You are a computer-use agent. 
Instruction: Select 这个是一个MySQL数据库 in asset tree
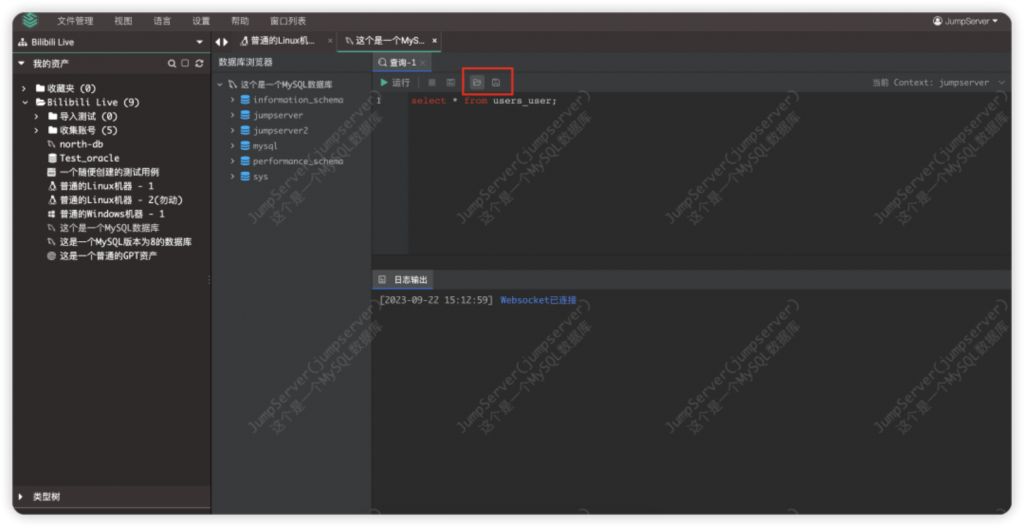pyautogui.click(x=109, y=228)
